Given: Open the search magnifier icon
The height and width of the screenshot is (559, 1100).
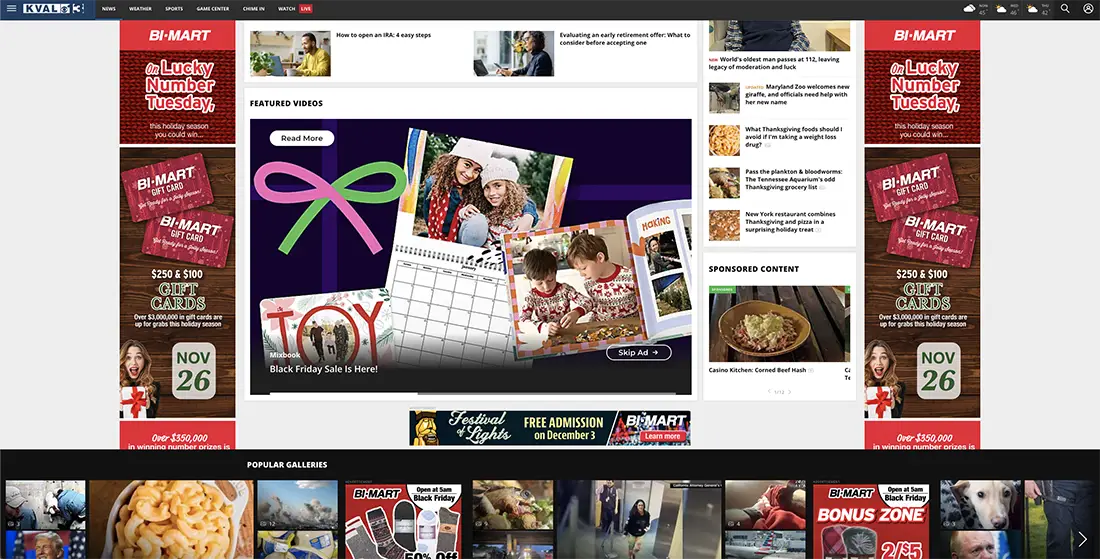Looking at the screenshot, I should point(1065,8).
